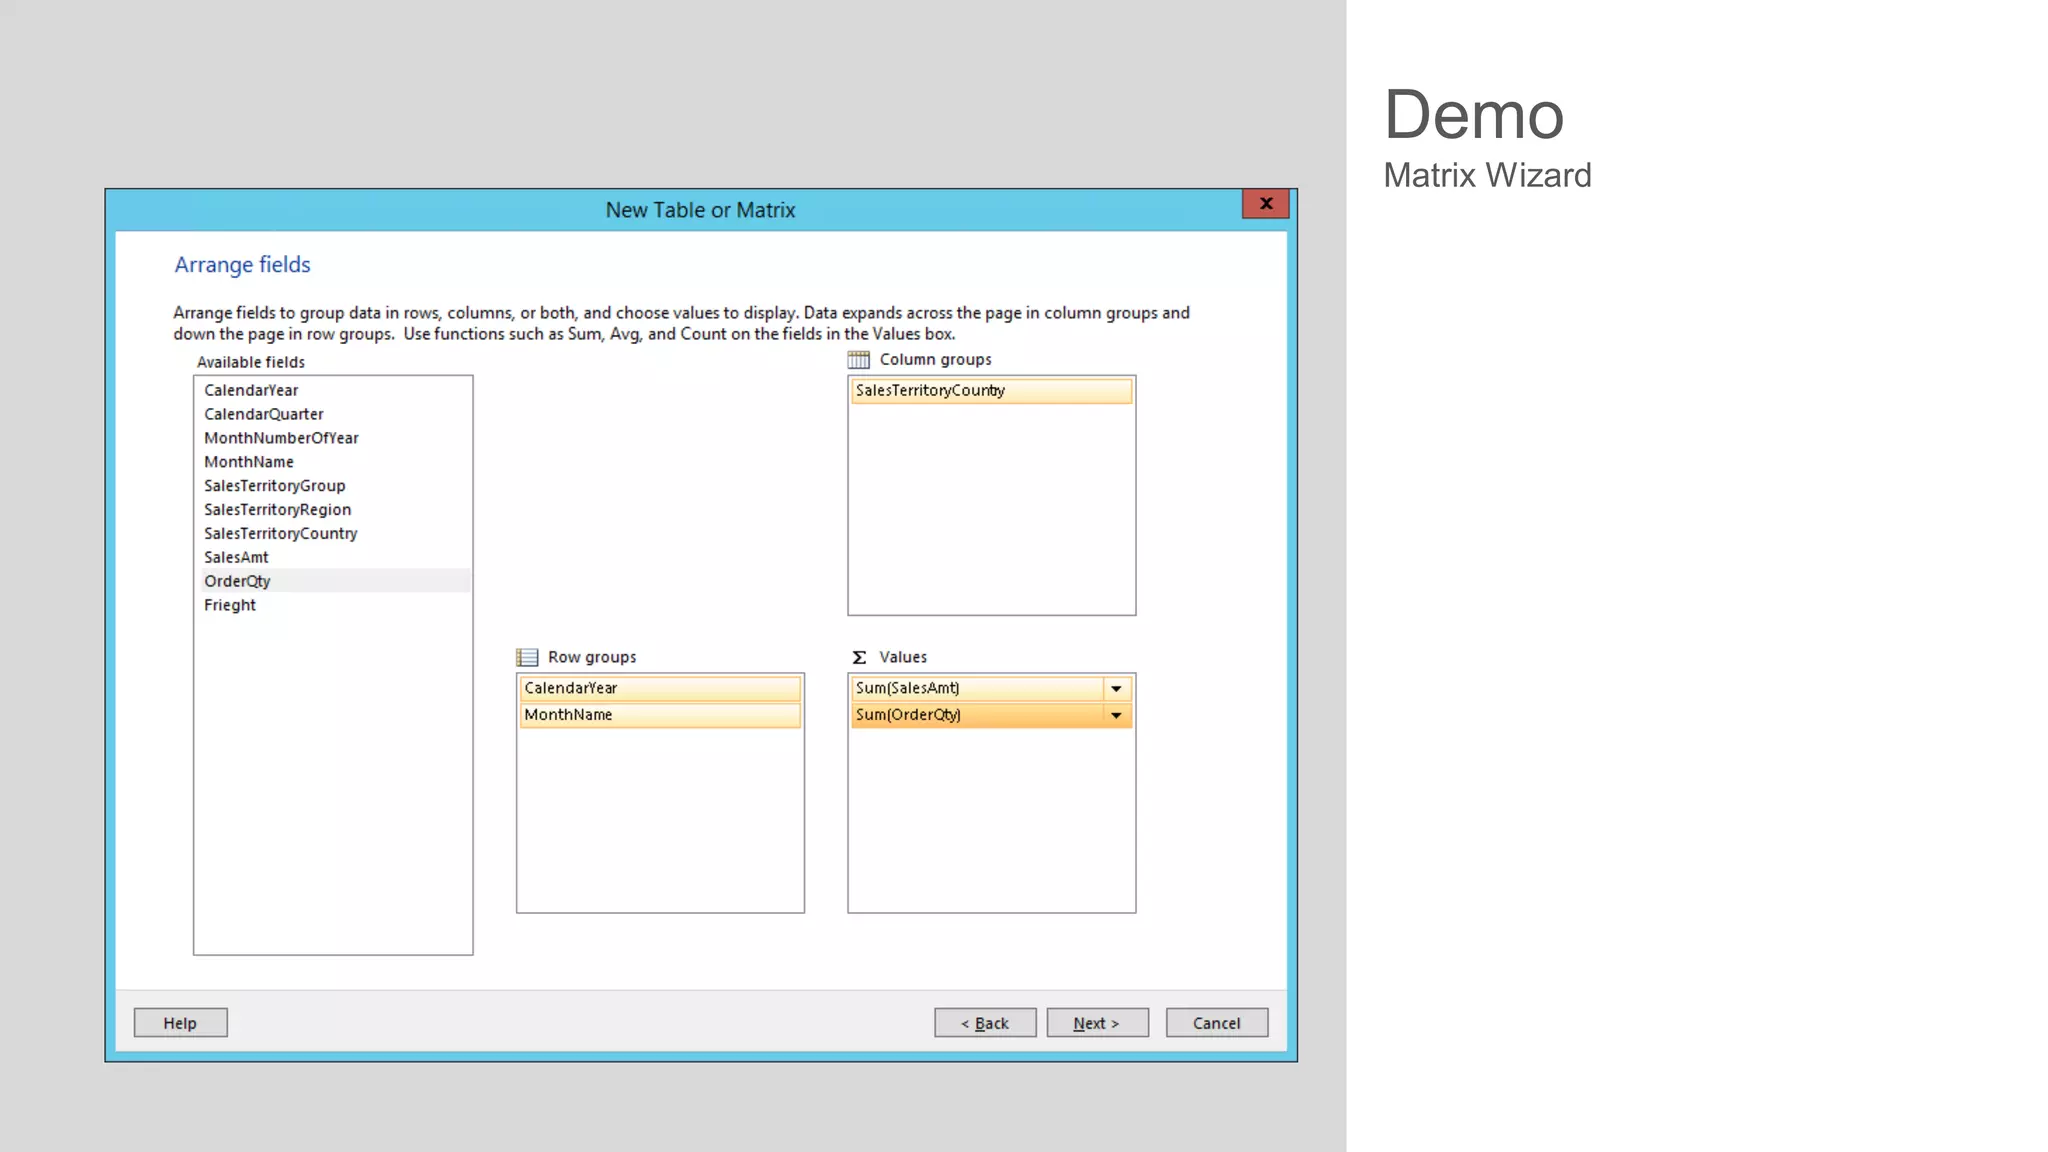The width and height of the screenshot is (2048, 1152).
Task: Click the Values sigma icon
Action: pos(859,657)
